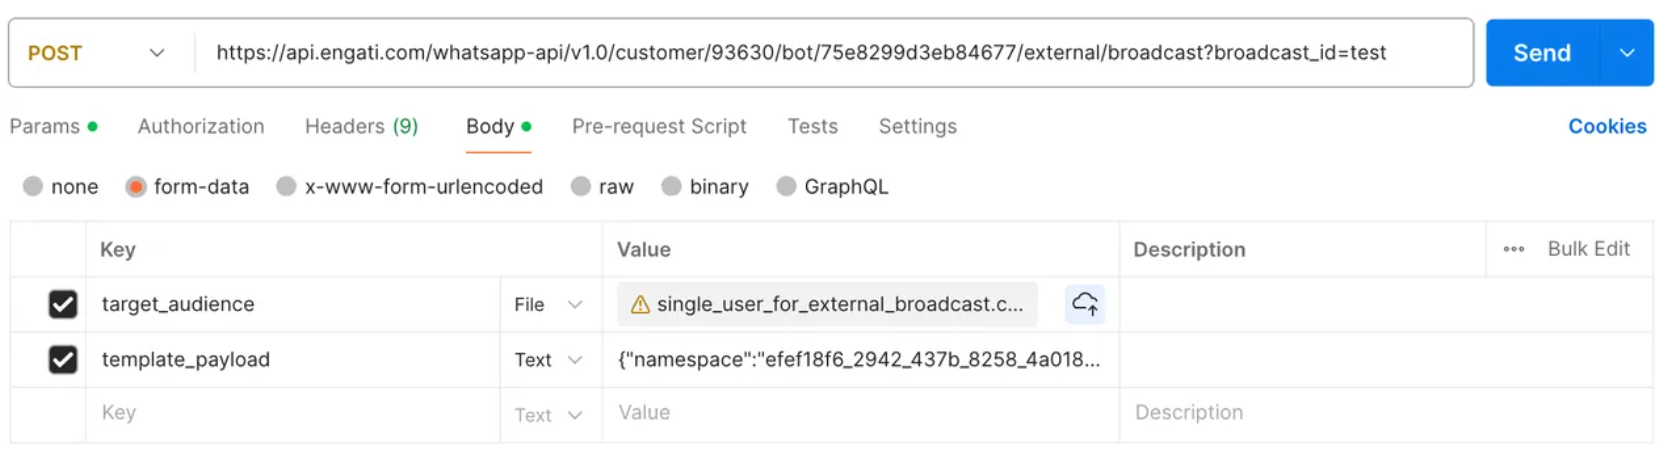Choose the GraphQL body type
The width and height of the screenshot is (1670, 454).
tap(787, 187)
